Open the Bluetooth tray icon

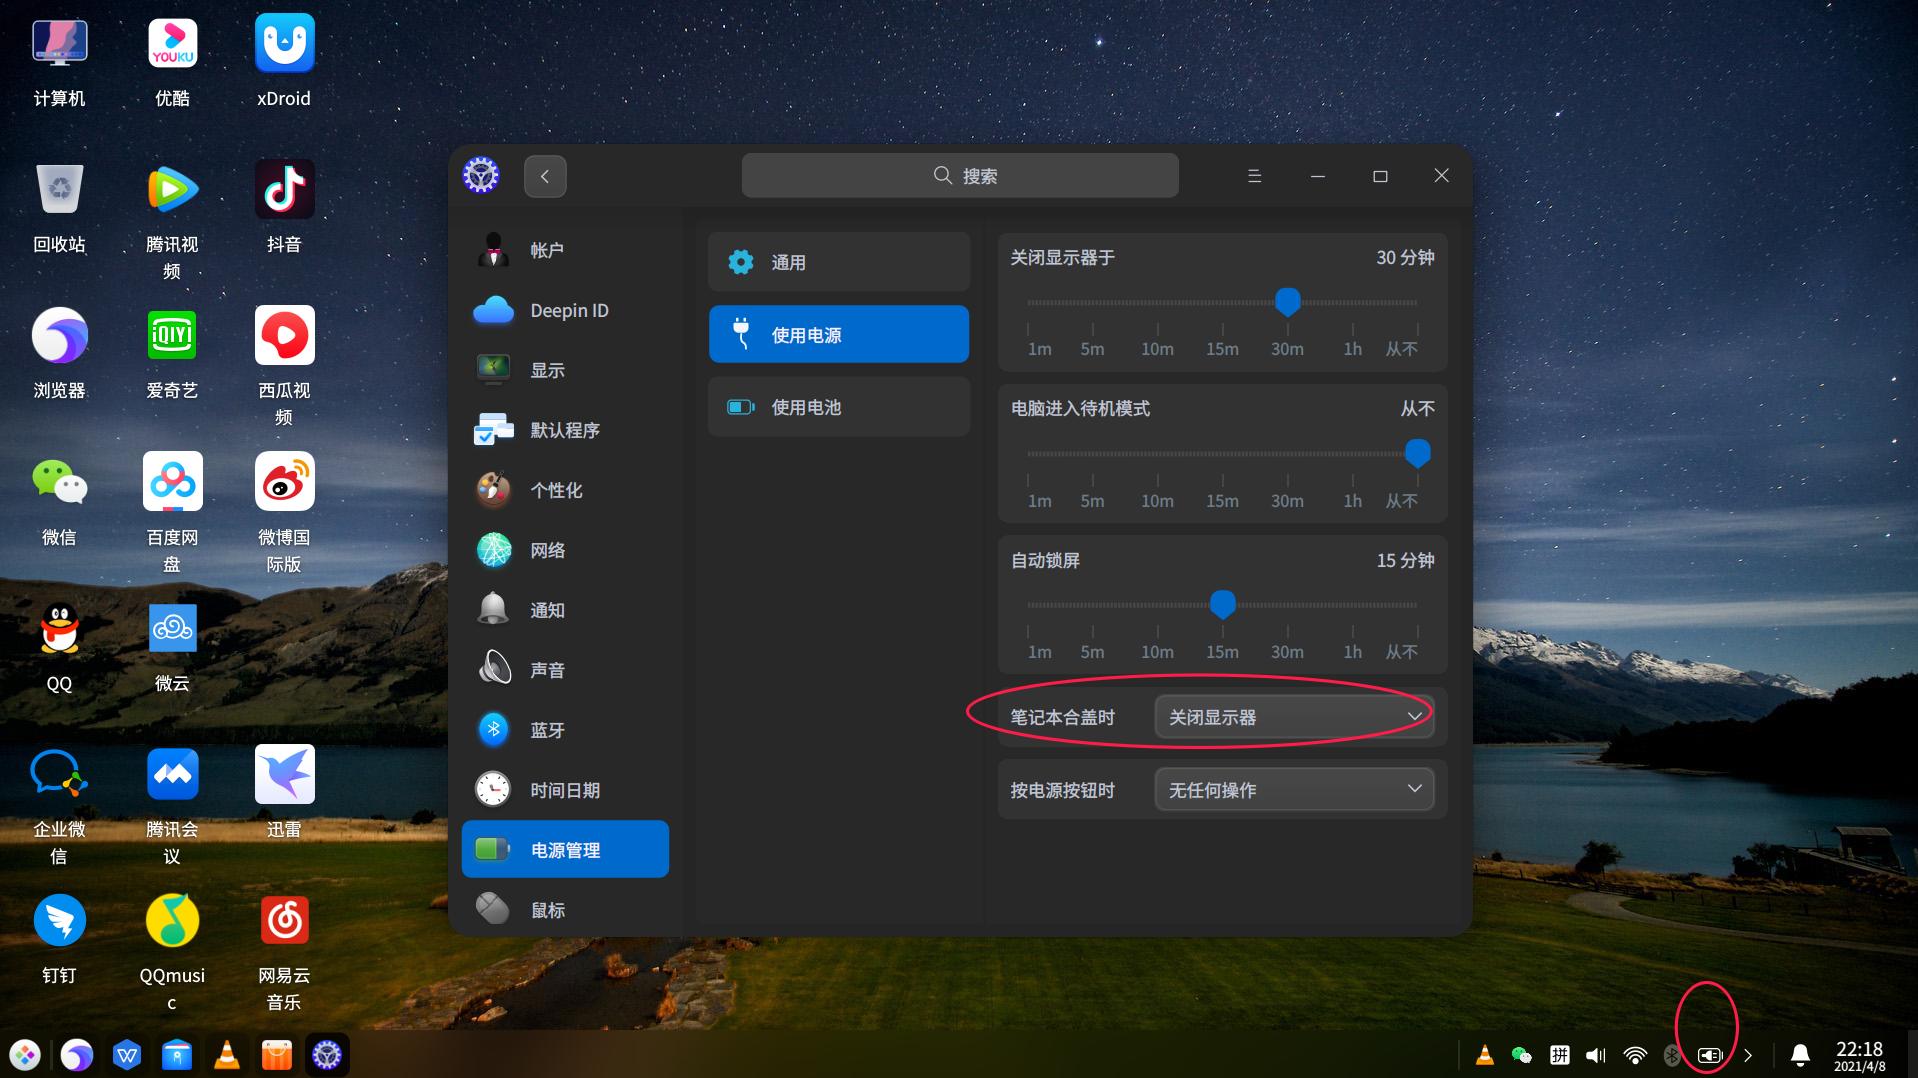pos(1672,1055)
